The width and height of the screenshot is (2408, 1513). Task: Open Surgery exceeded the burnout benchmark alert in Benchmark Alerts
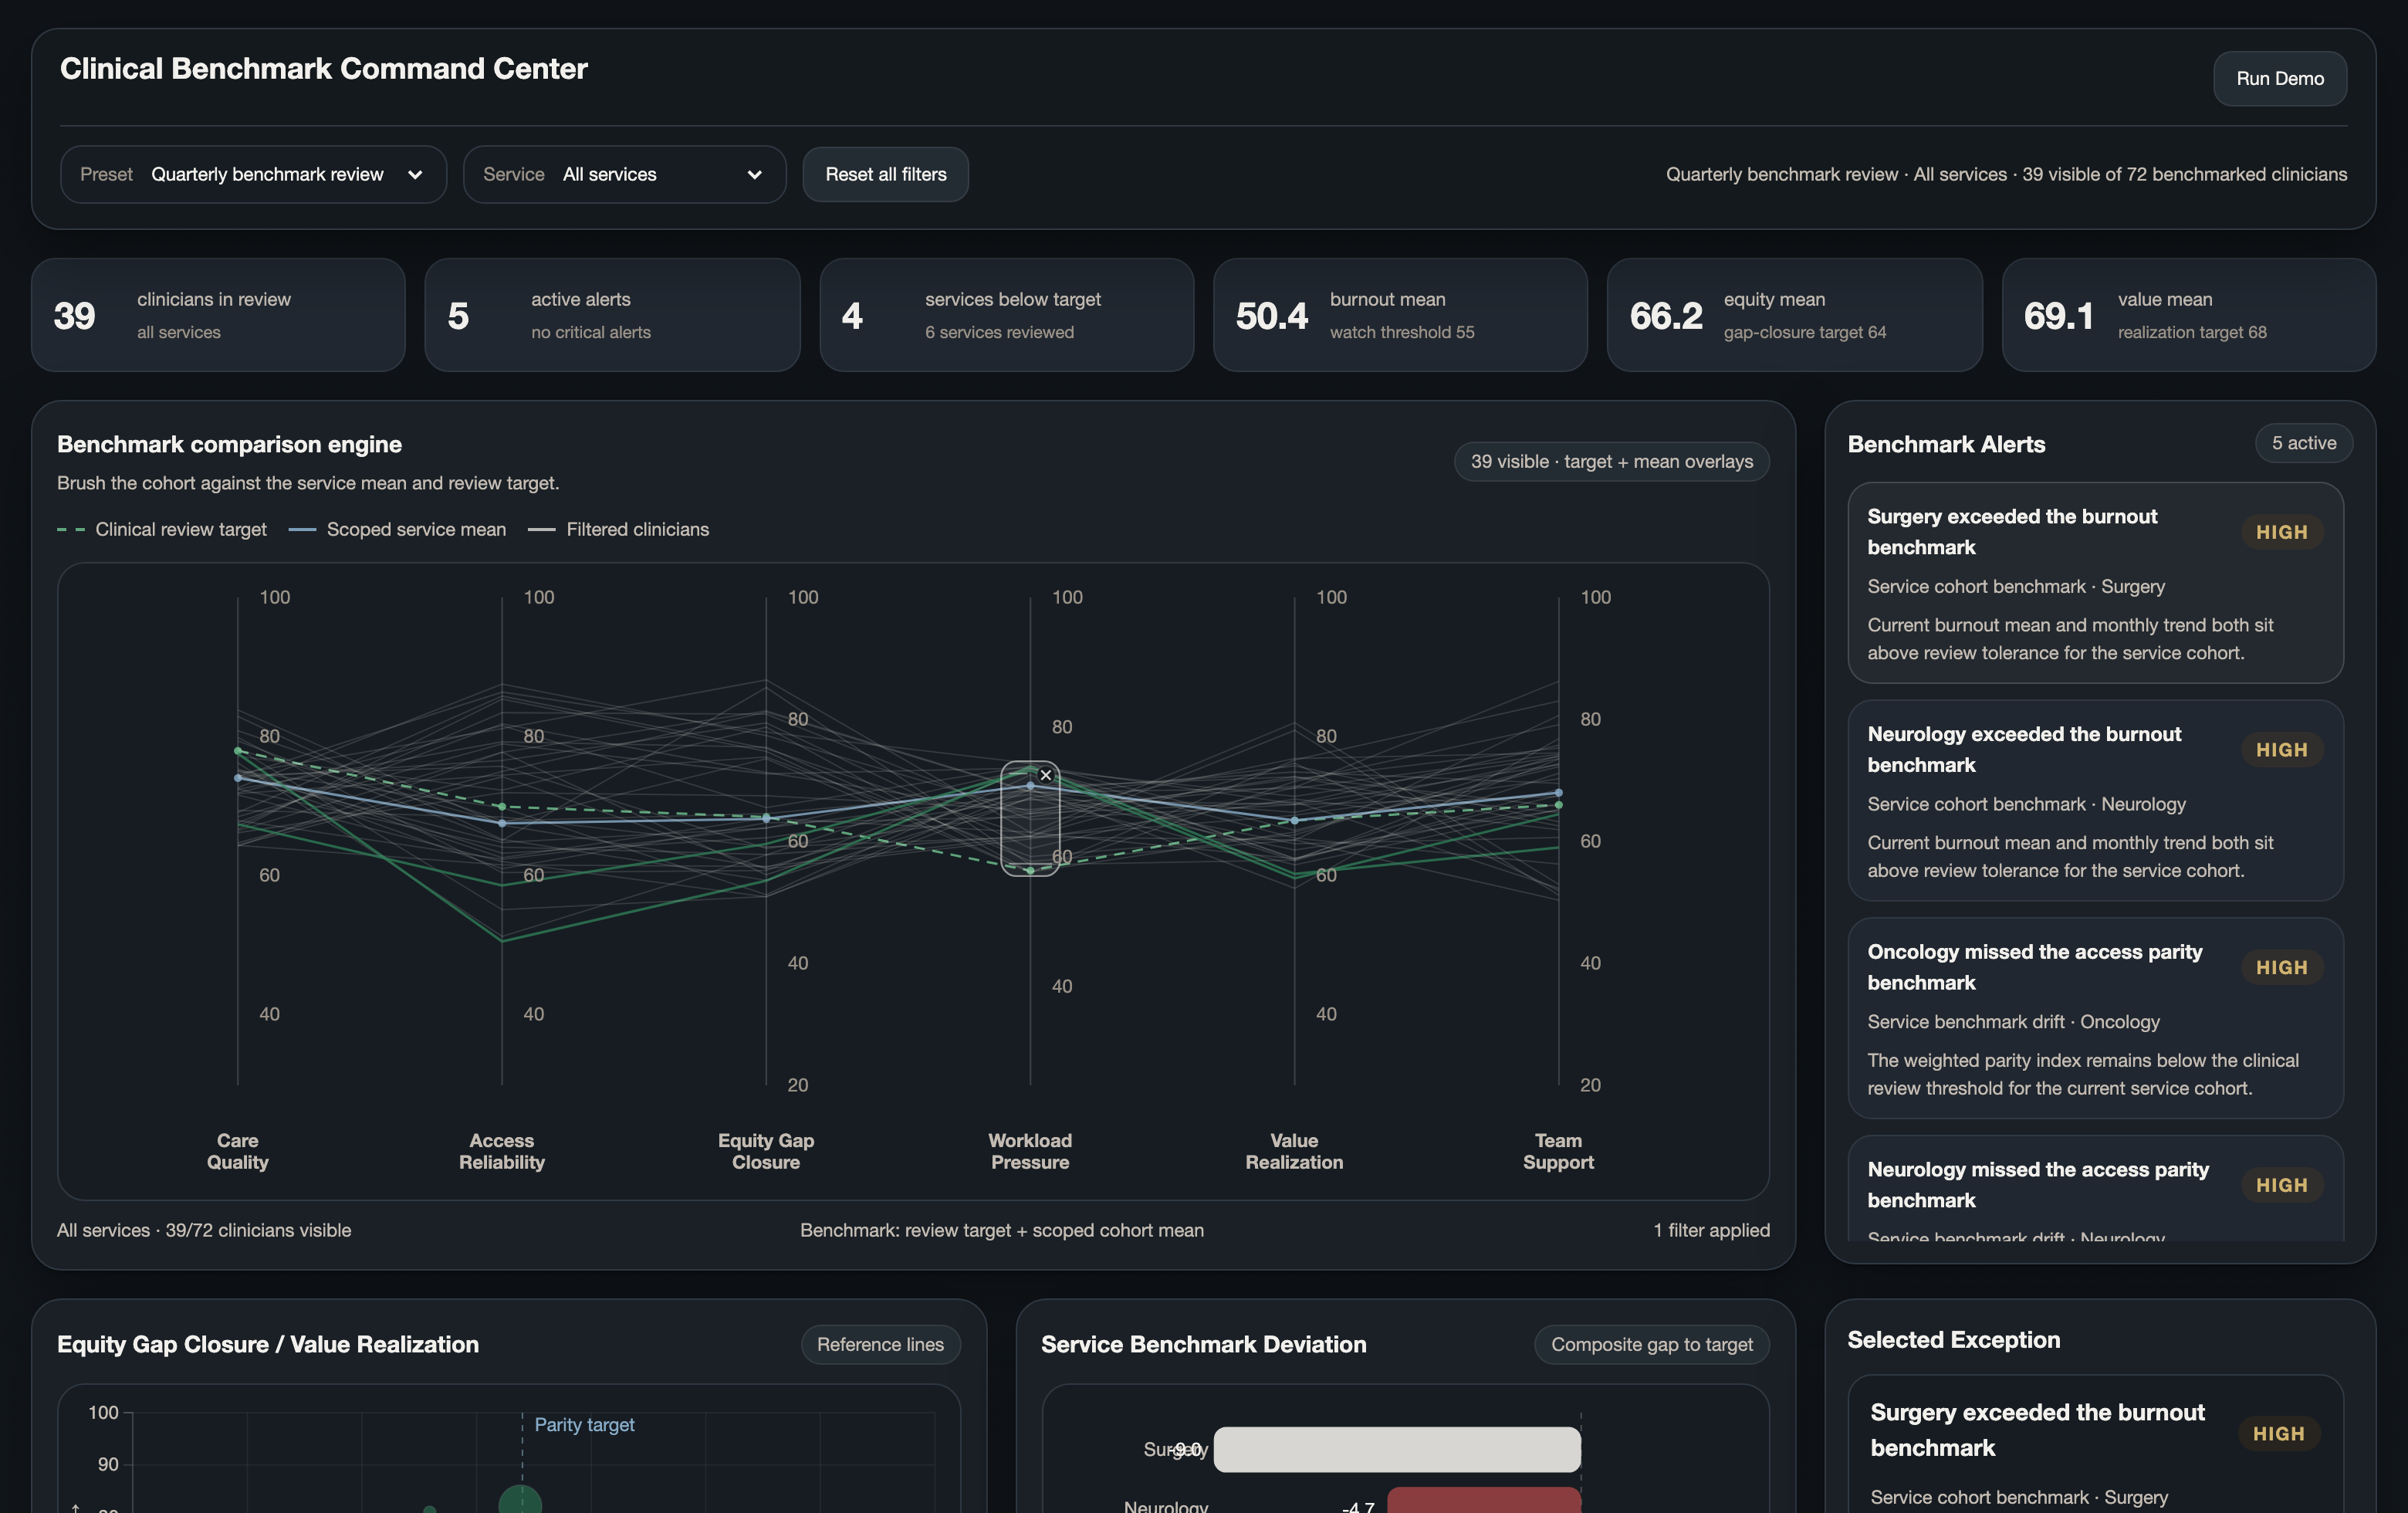2095,583
